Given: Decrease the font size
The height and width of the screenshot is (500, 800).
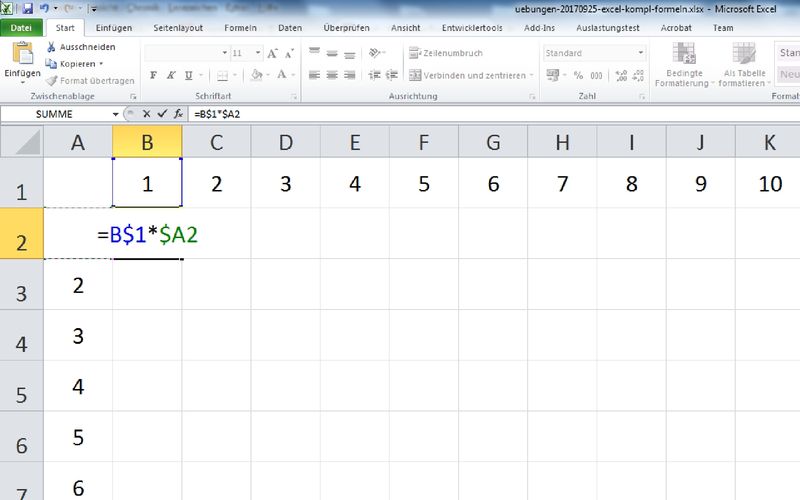Looking at the screenshot, I should [x=289, y=53].
